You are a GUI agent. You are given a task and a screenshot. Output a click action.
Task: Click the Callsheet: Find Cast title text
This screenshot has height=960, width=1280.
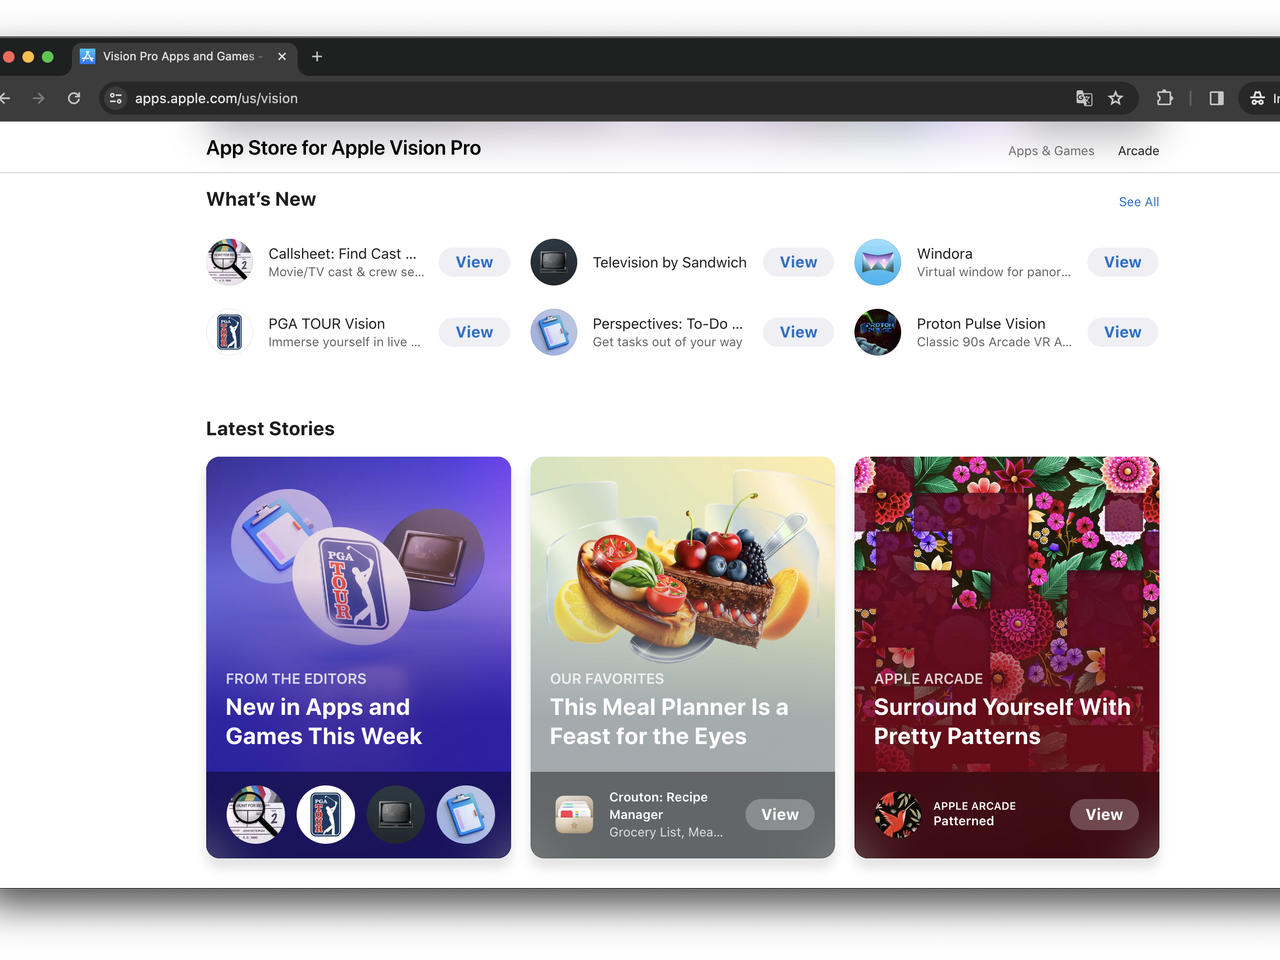point(342,254)
